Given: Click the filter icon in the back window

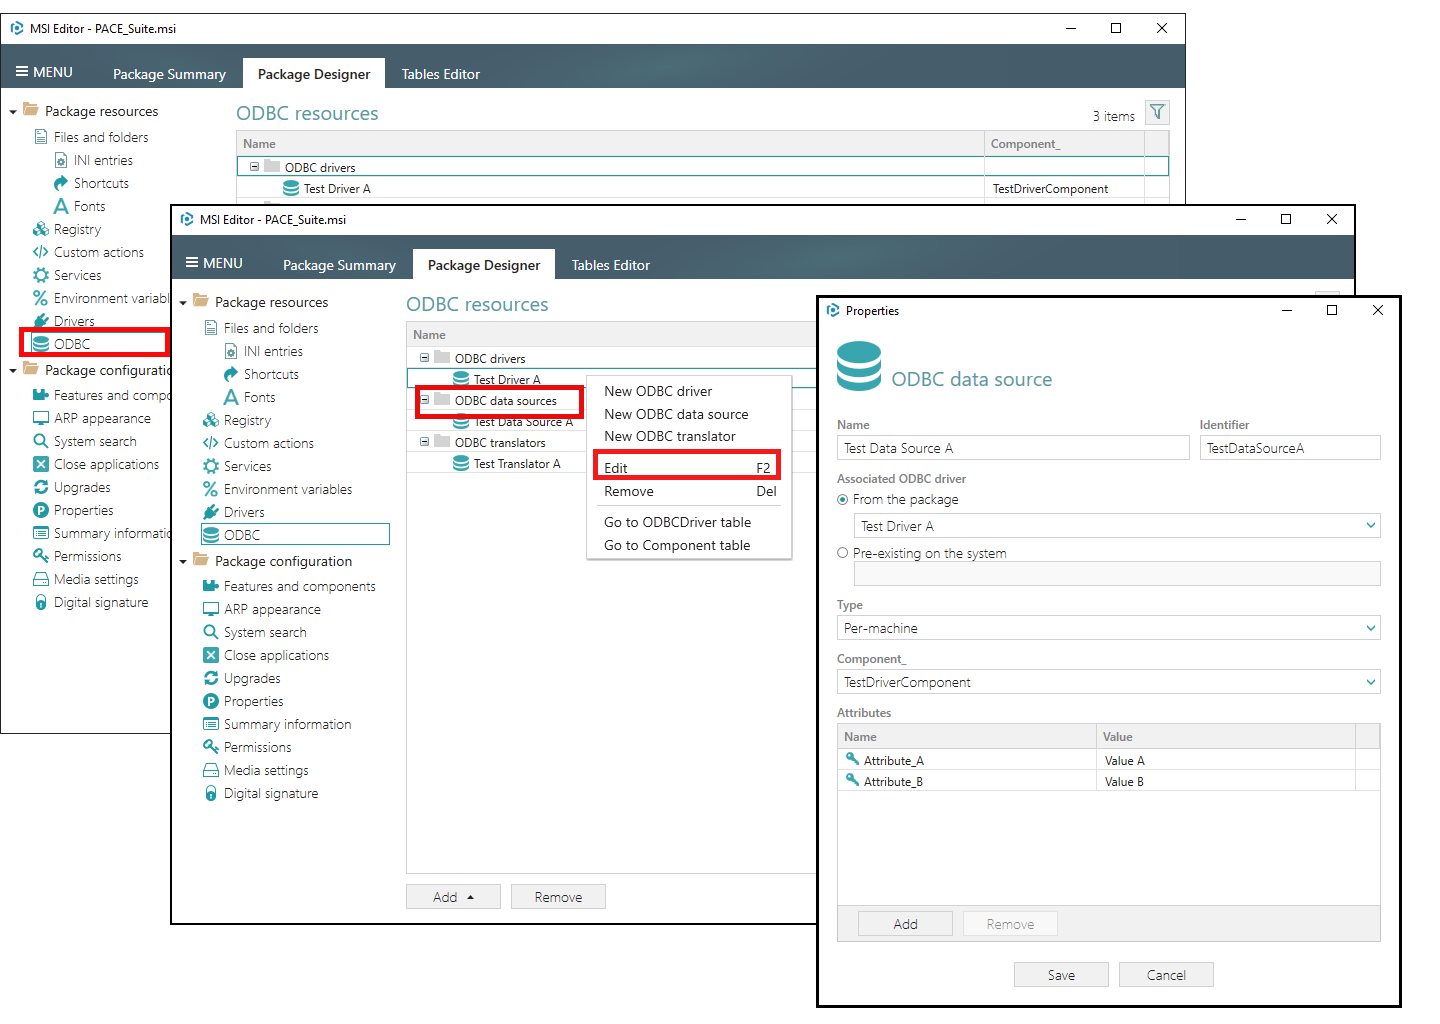Looking at the screenshot, I should pyautogui.click(x=1157, y=112).
